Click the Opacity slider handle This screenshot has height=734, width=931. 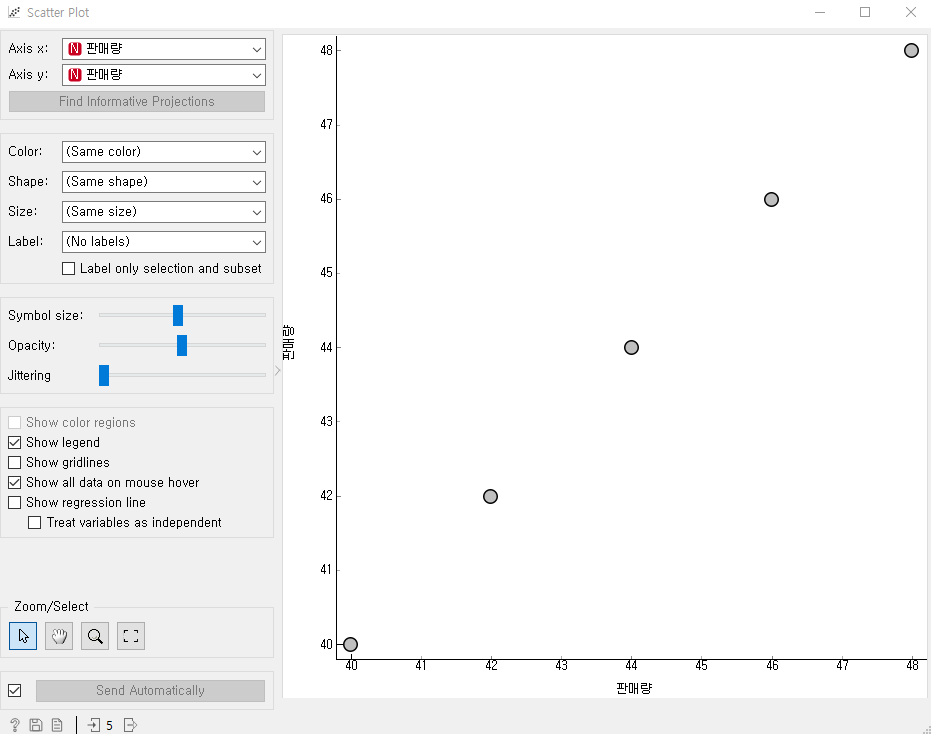coord(182,345)
